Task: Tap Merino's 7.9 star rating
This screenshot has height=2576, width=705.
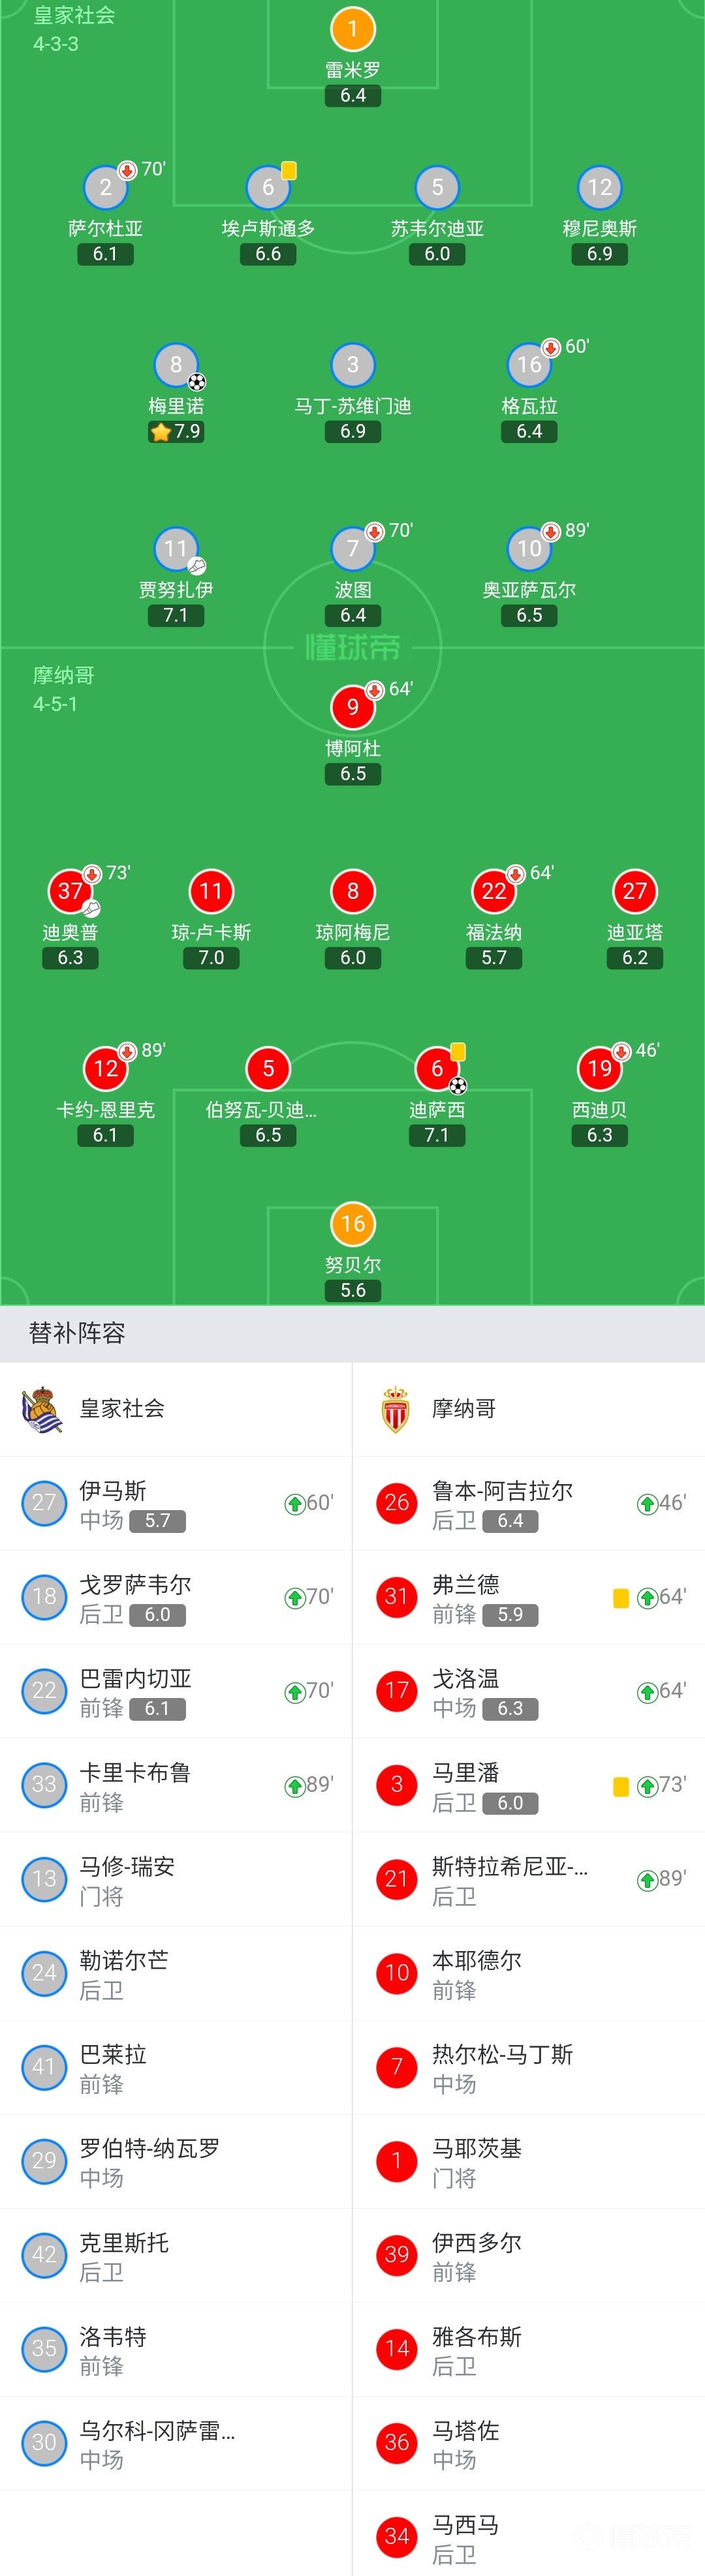Action: (176, 432)
